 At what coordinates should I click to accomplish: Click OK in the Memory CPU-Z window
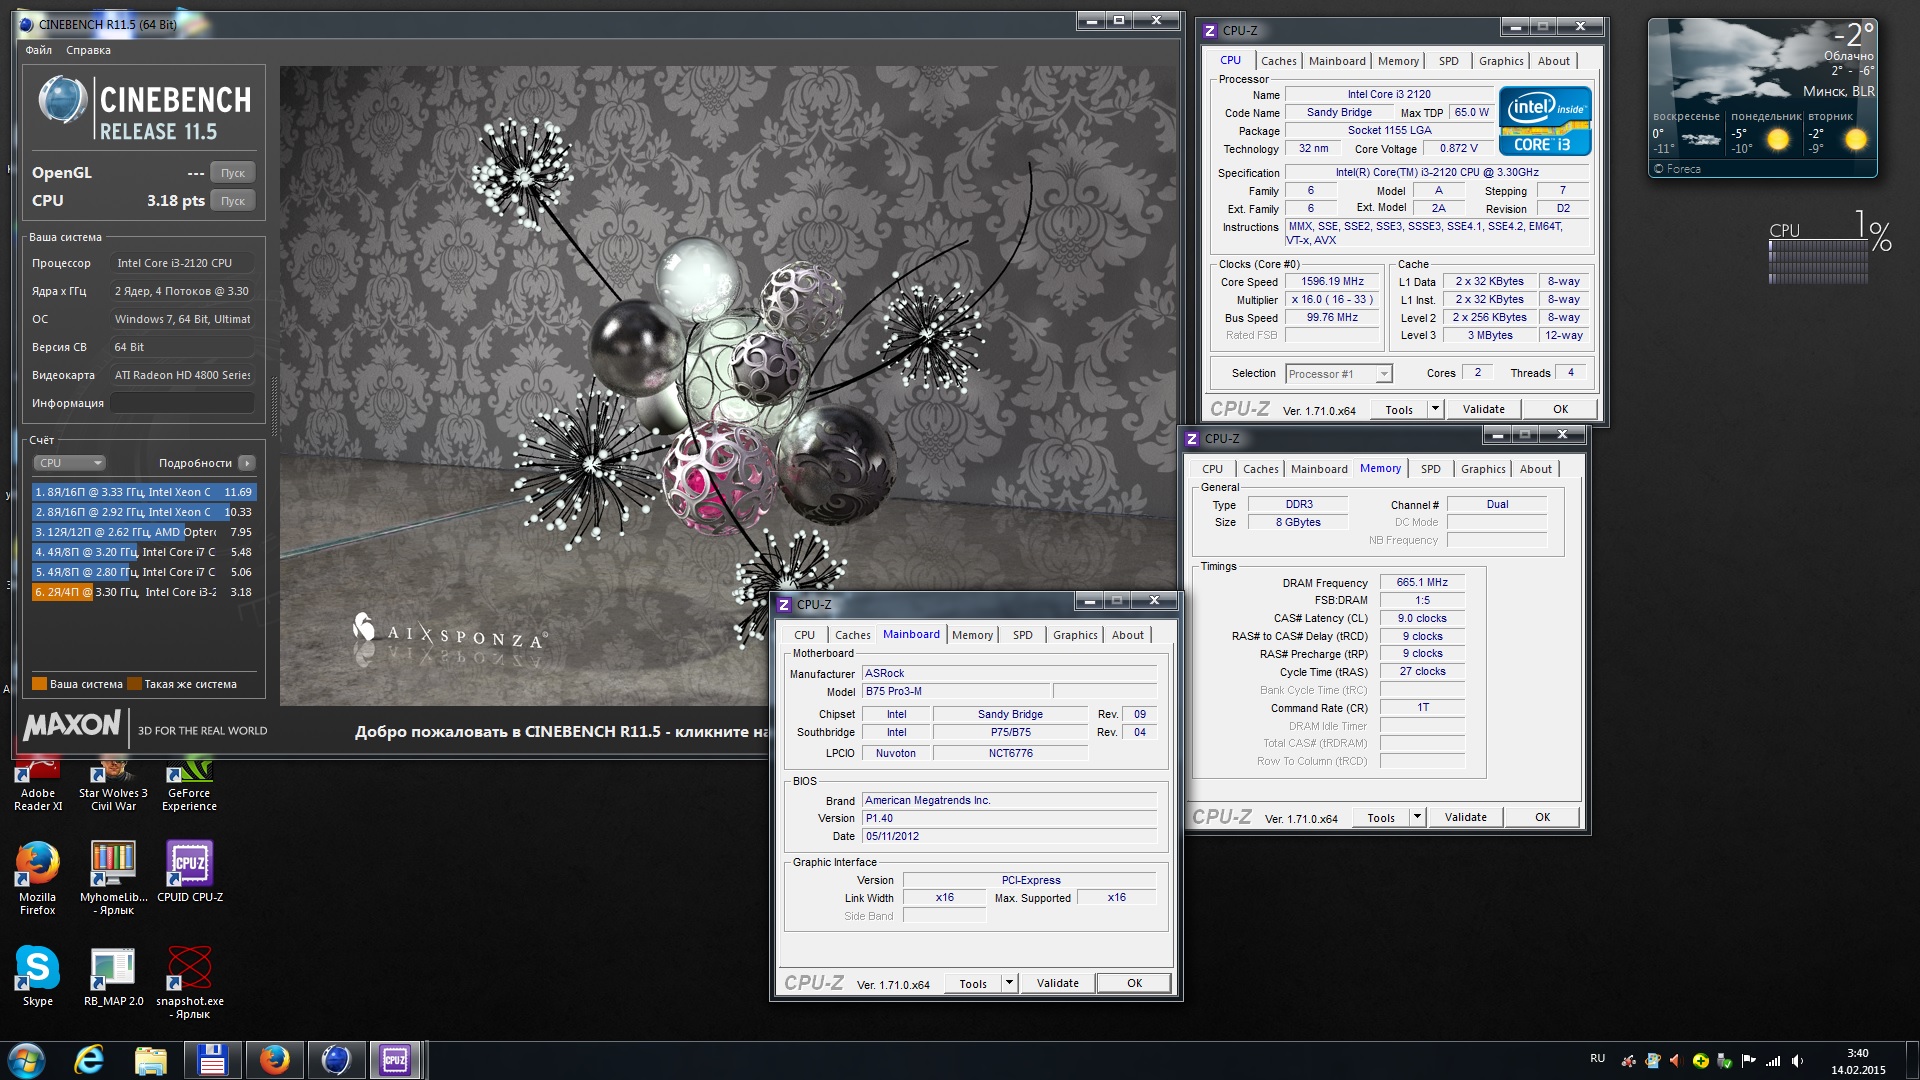tap(1542, 818)
